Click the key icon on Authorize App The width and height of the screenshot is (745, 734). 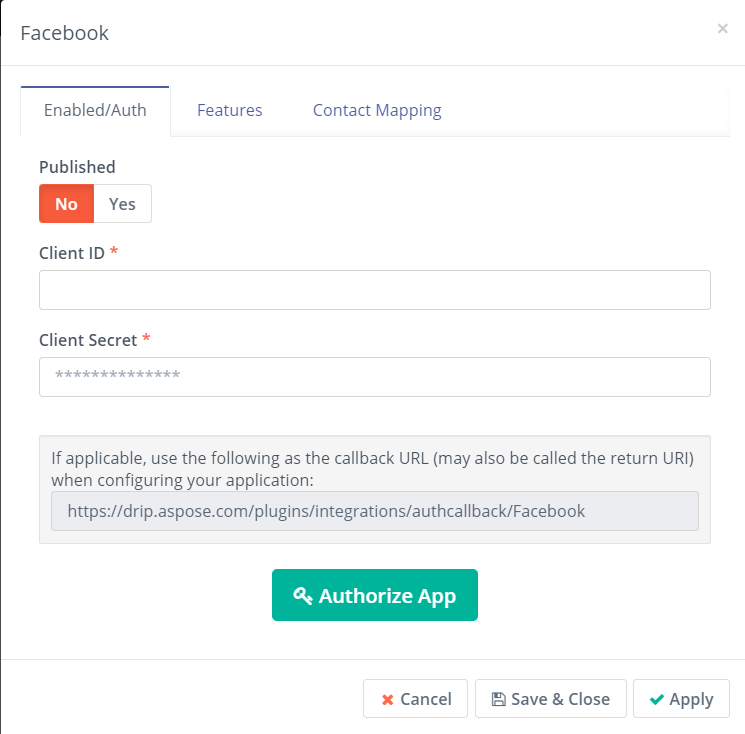(x=303, y=595)
